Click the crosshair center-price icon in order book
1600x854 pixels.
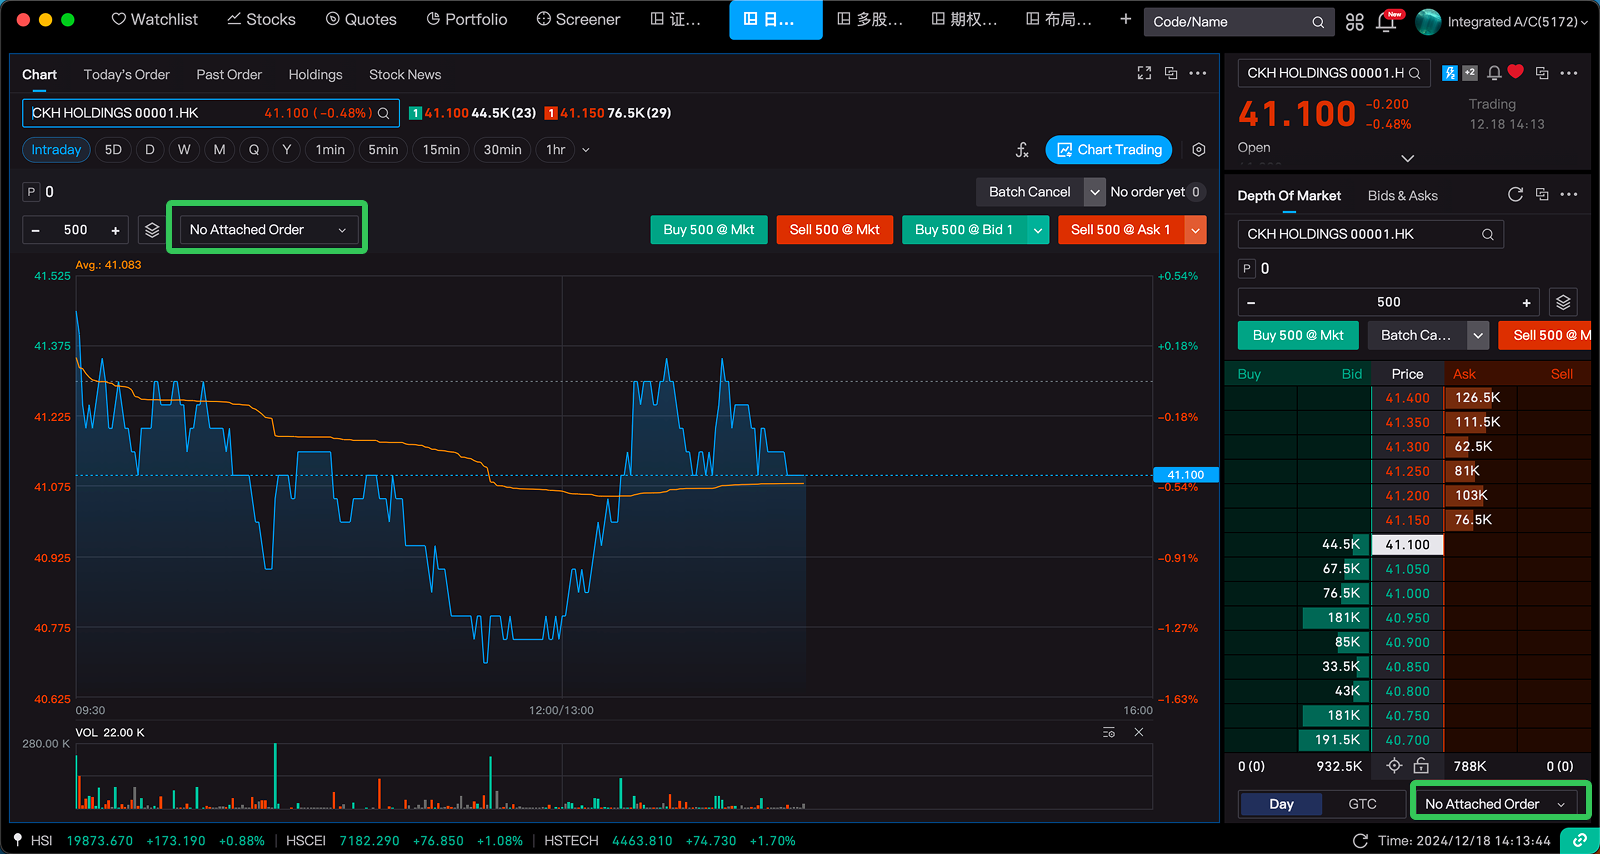(1394, 766)
